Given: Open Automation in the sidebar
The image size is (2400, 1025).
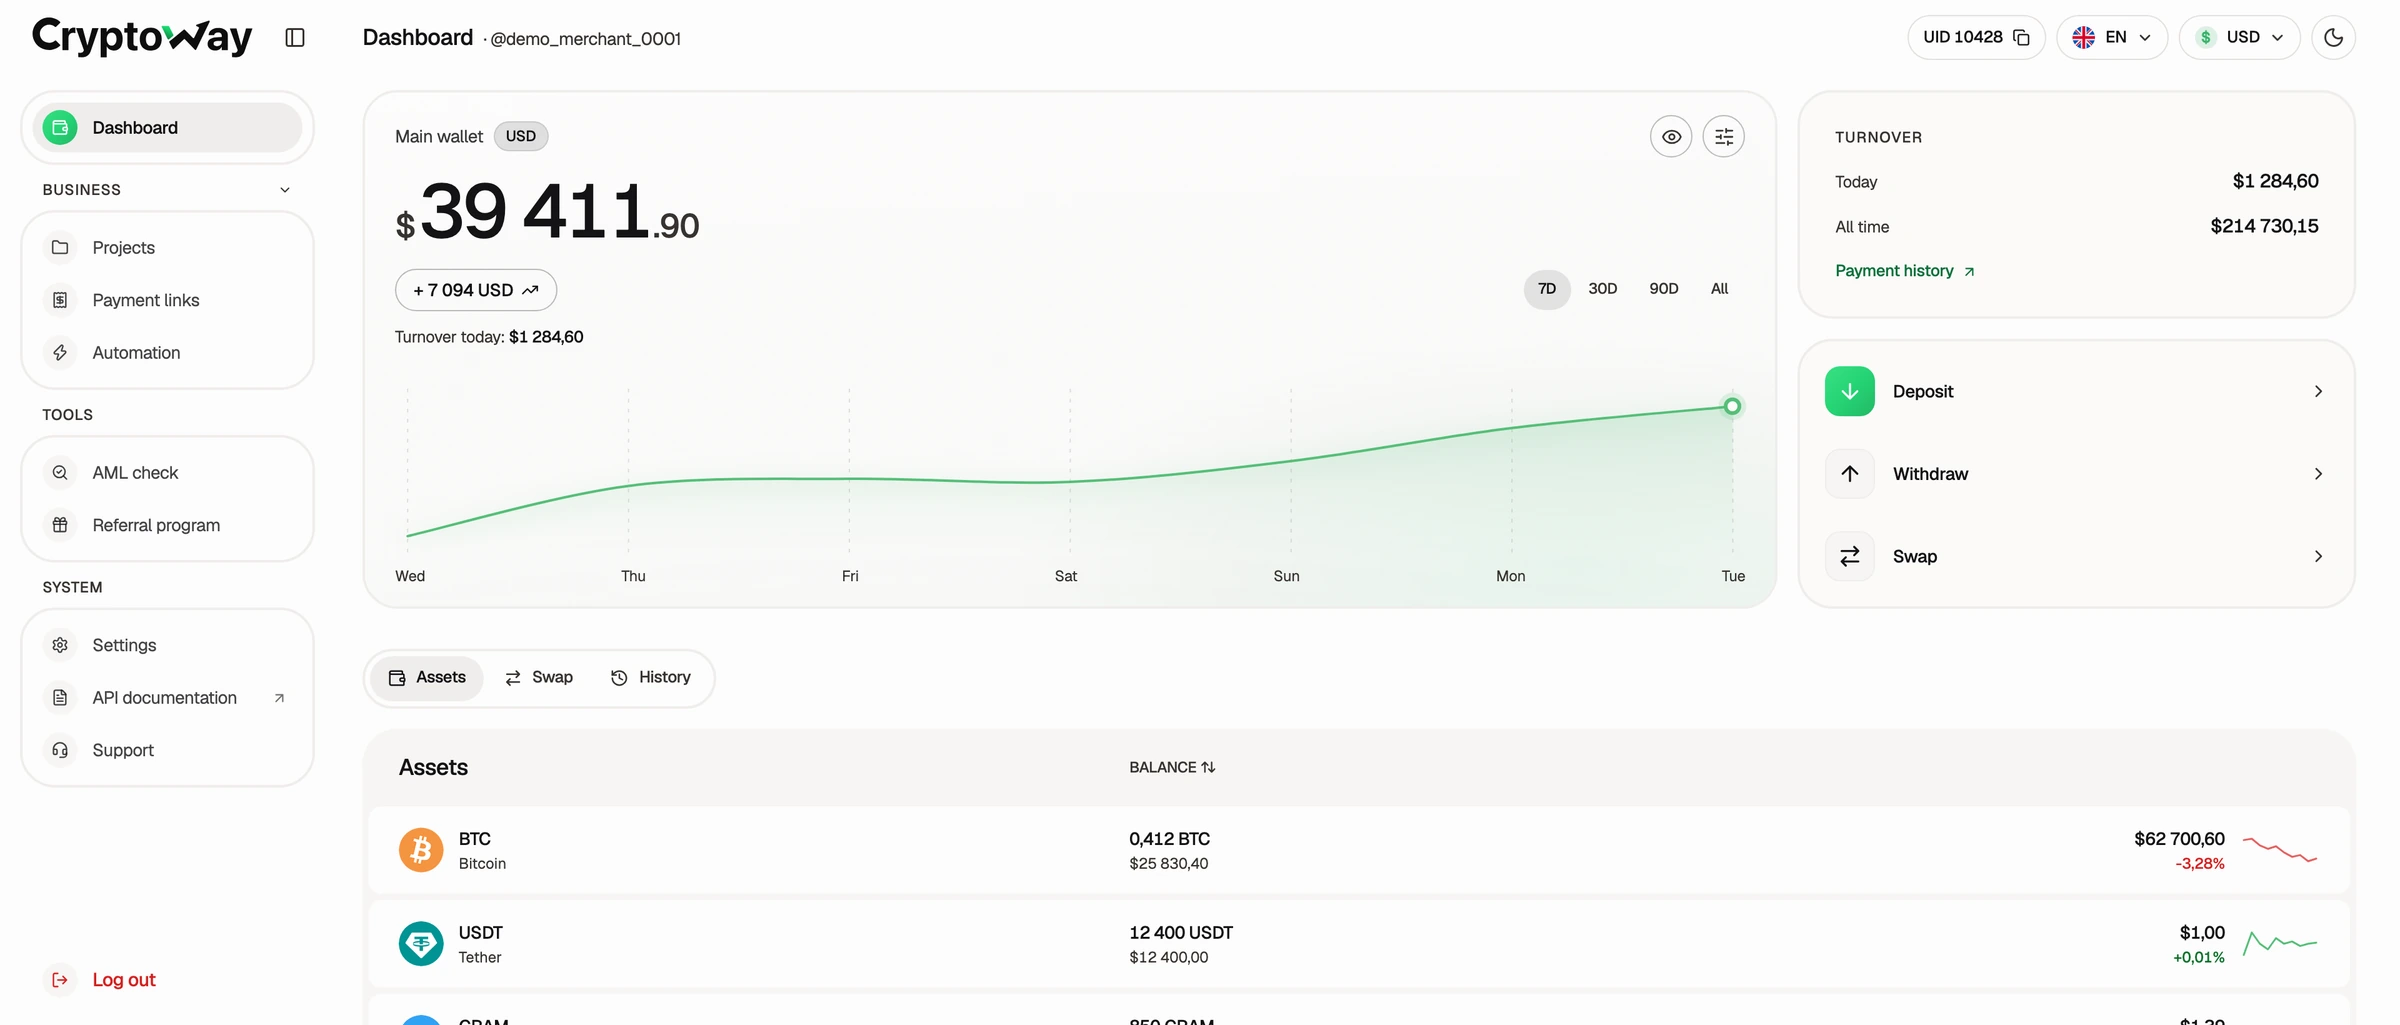Looking at the screenshot, I should 167,352.
